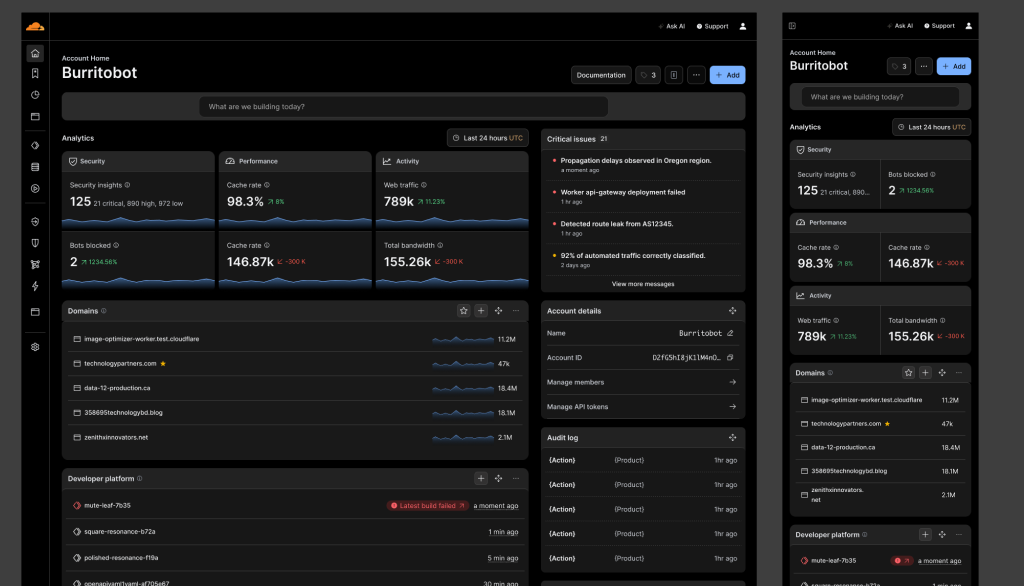
Task: Open Detected route leak from AS12345 issue
Action: click(x=616, y=224)
